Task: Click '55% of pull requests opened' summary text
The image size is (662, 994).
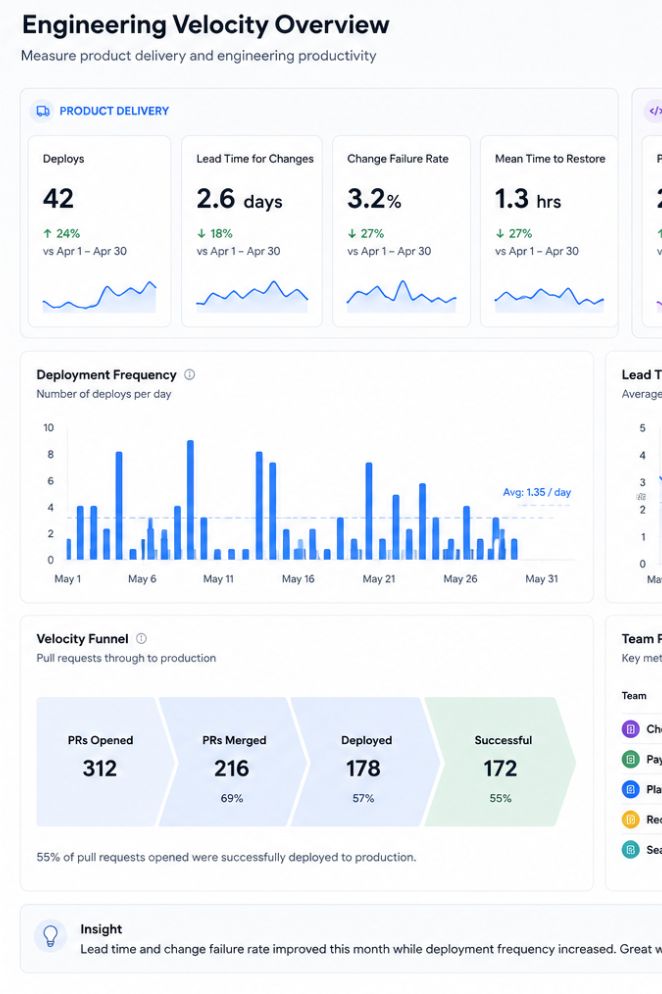Action: (x=226, y=857)
